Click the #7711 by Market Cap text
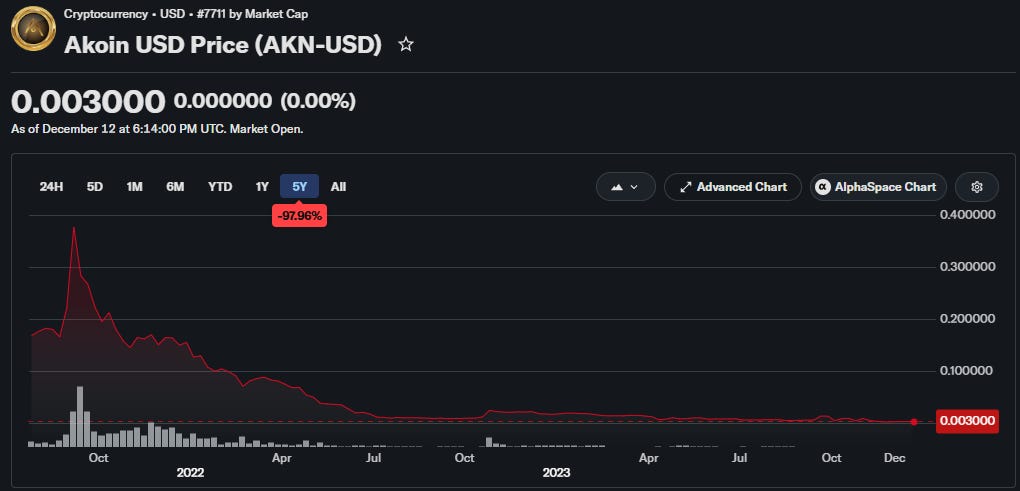The height and width of the screenshot is (491, 1020). coord(252,14)
